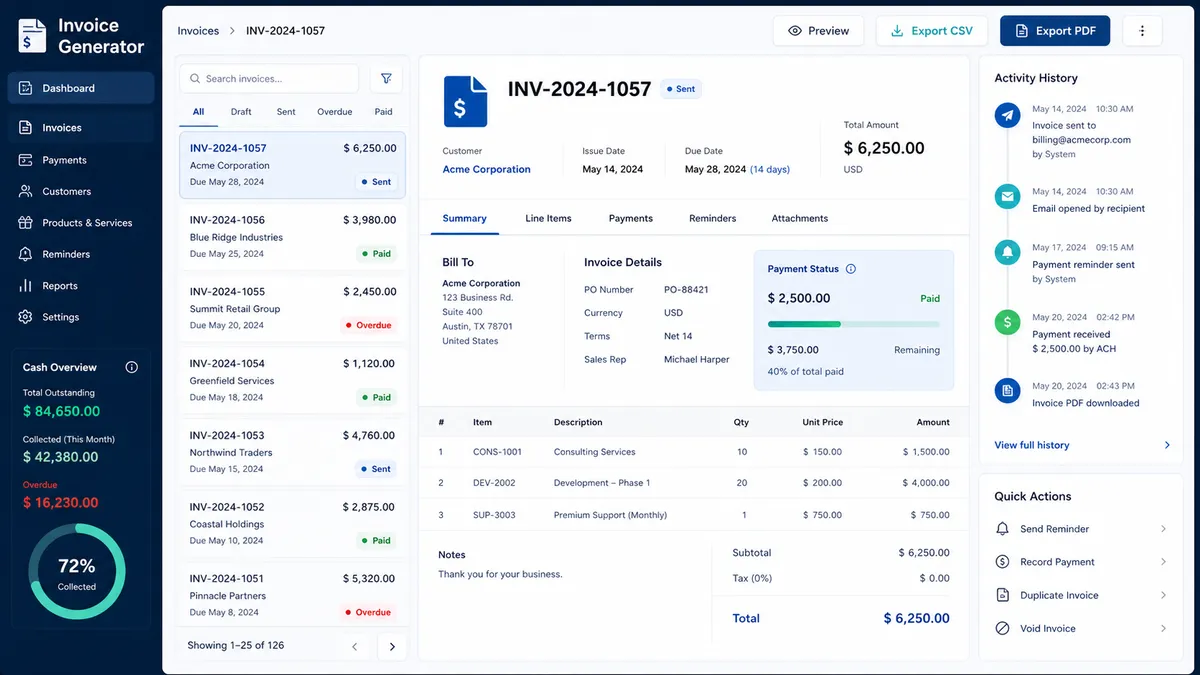Click the Duplicate Invoice copy icon

tap(1003, 595)
